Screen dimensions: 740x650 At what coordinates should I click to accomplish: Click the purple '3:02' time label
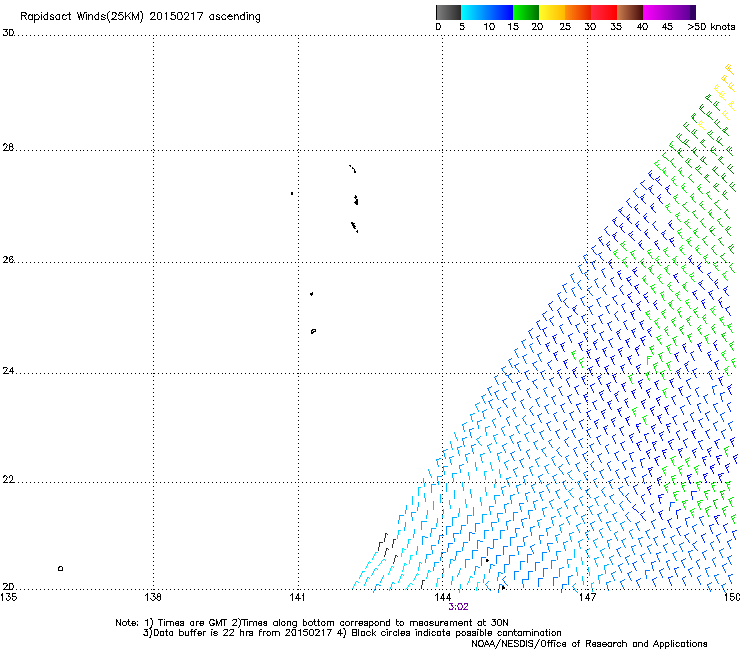click(458, 607)
